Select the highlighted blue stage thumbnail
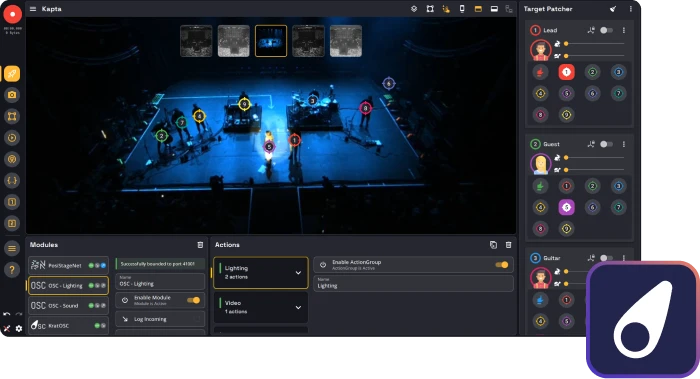The height and width of the screenshot is (379, 700). [x=271, y=41]
